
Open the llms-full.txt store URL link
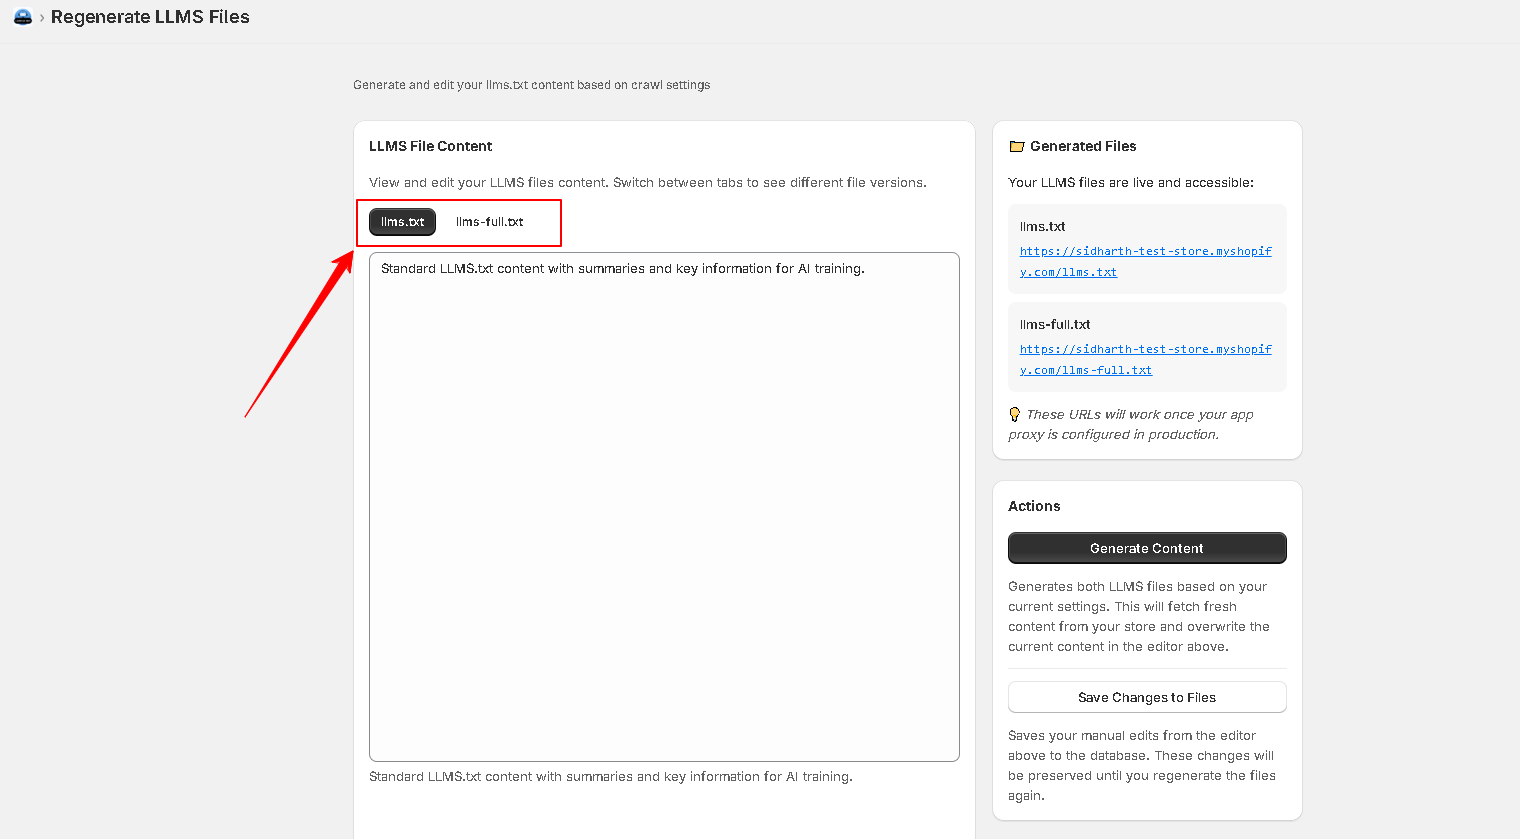1145,360
